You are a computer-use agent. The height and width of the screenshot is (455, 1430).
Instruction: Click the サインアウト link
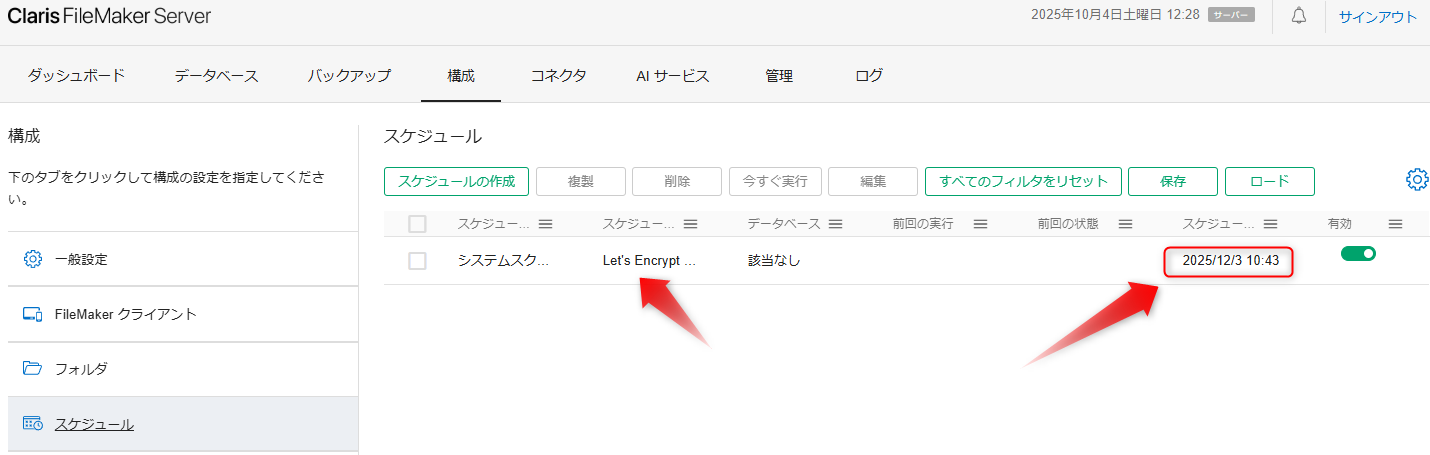[x=1377, y=17]
